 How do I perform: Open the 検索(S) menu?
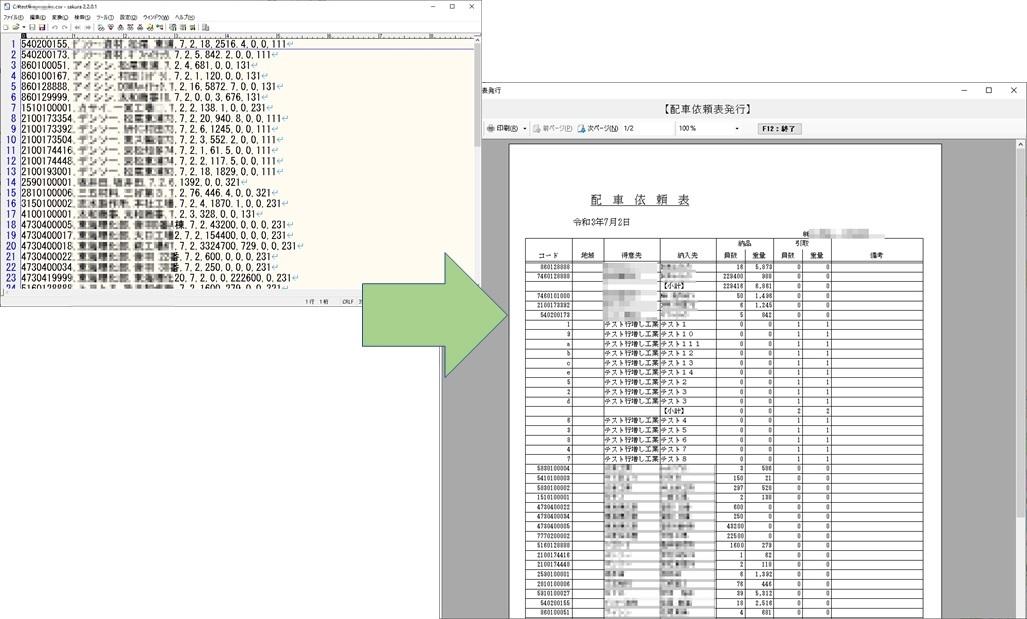[82, 17]
